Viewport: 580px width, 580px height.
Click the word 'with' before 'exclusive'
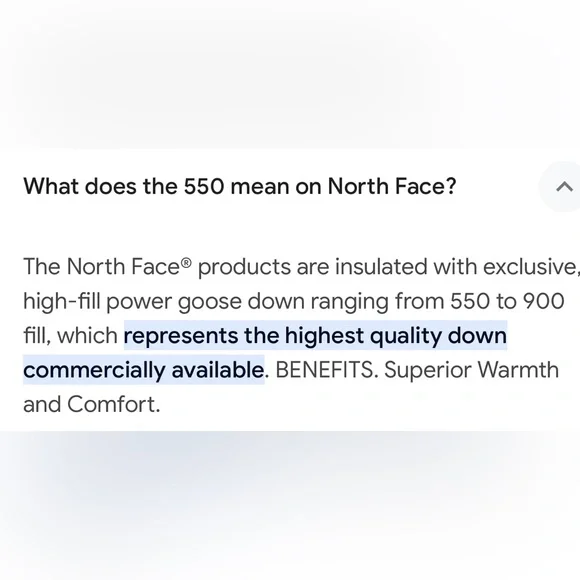click(x=455, y=267)
